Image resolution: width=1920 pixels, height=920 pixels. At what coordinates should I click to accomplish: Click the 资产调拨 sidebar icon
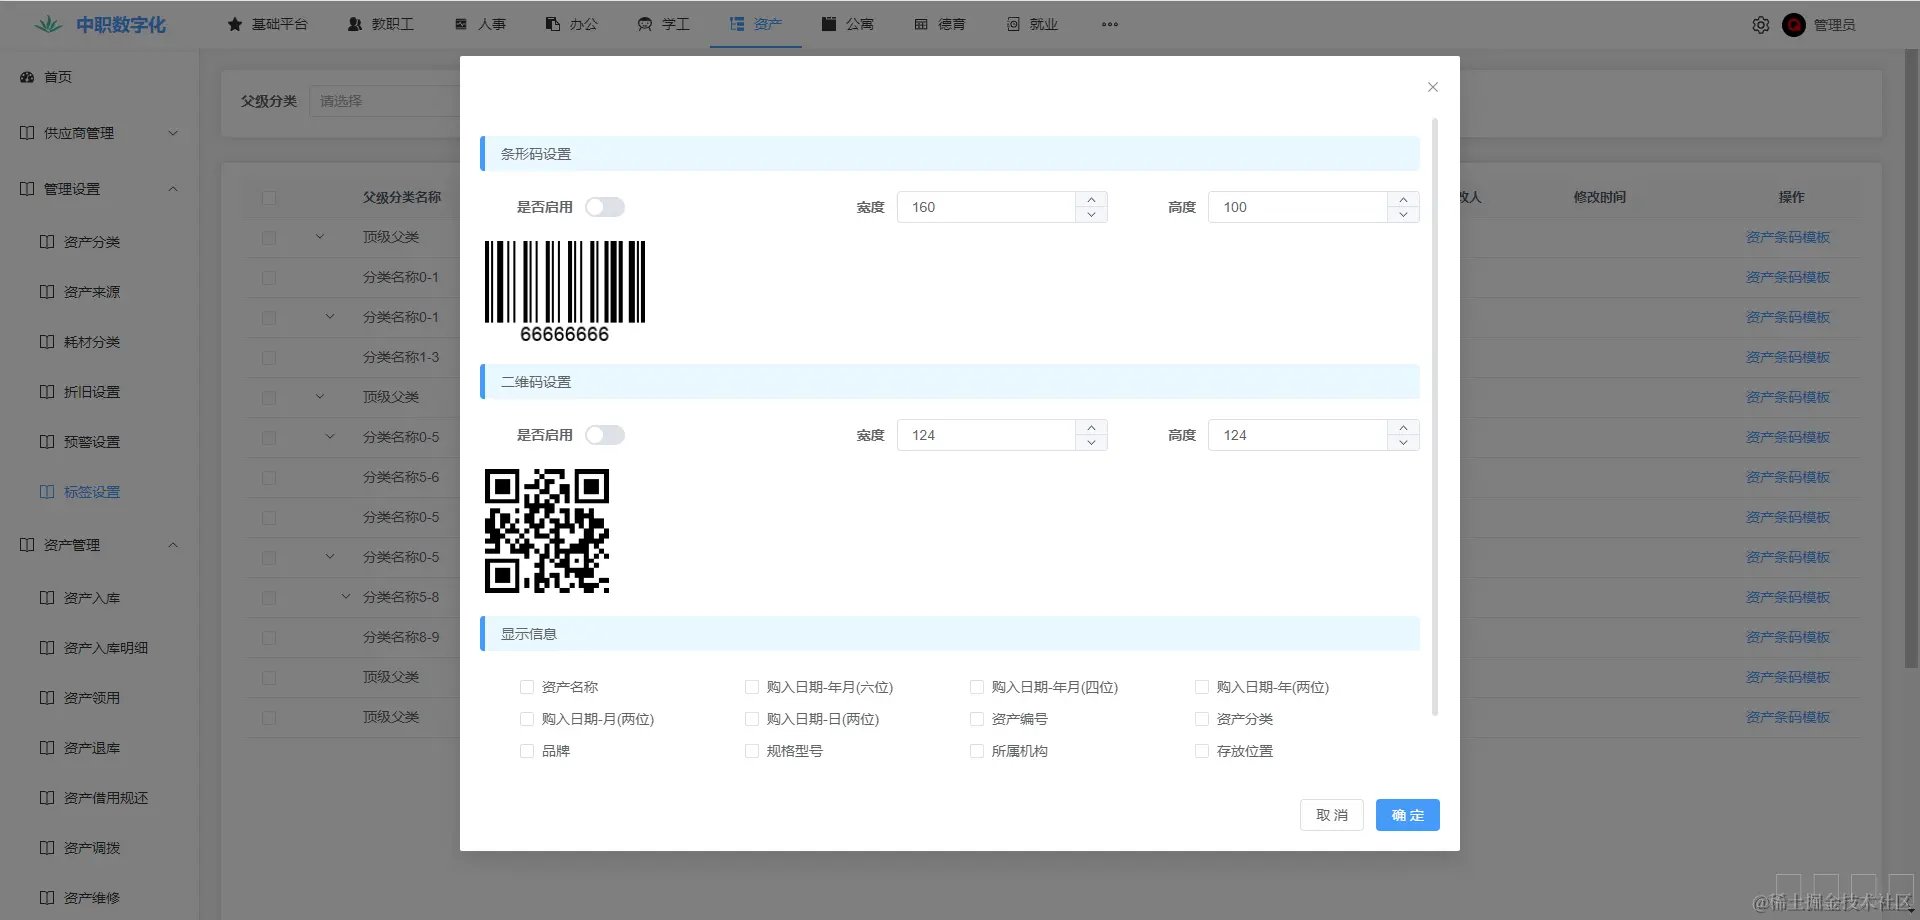click(47, 847)
